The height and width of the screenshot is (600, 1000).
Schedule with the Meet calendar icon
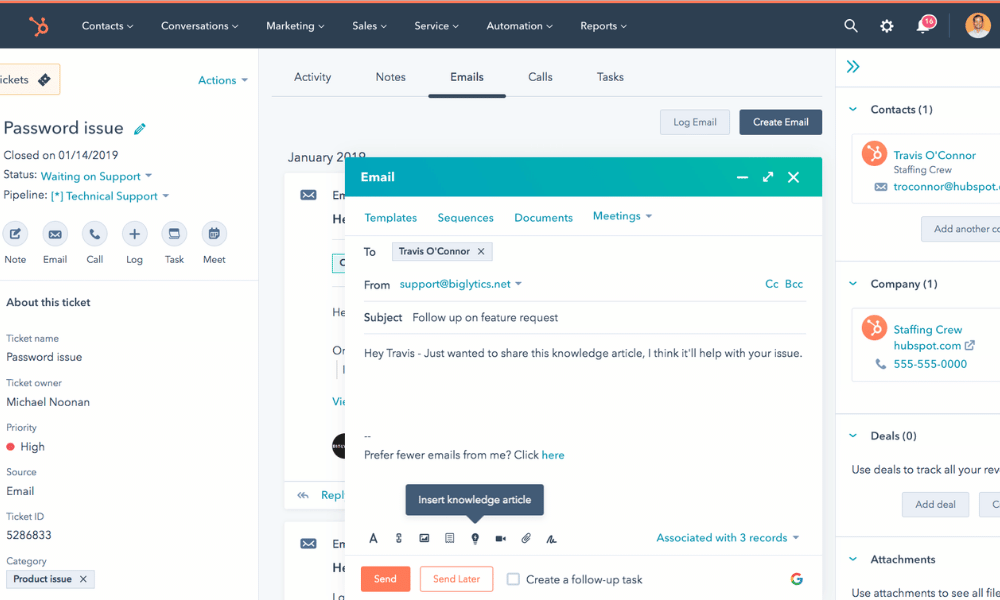click(214, 234)
